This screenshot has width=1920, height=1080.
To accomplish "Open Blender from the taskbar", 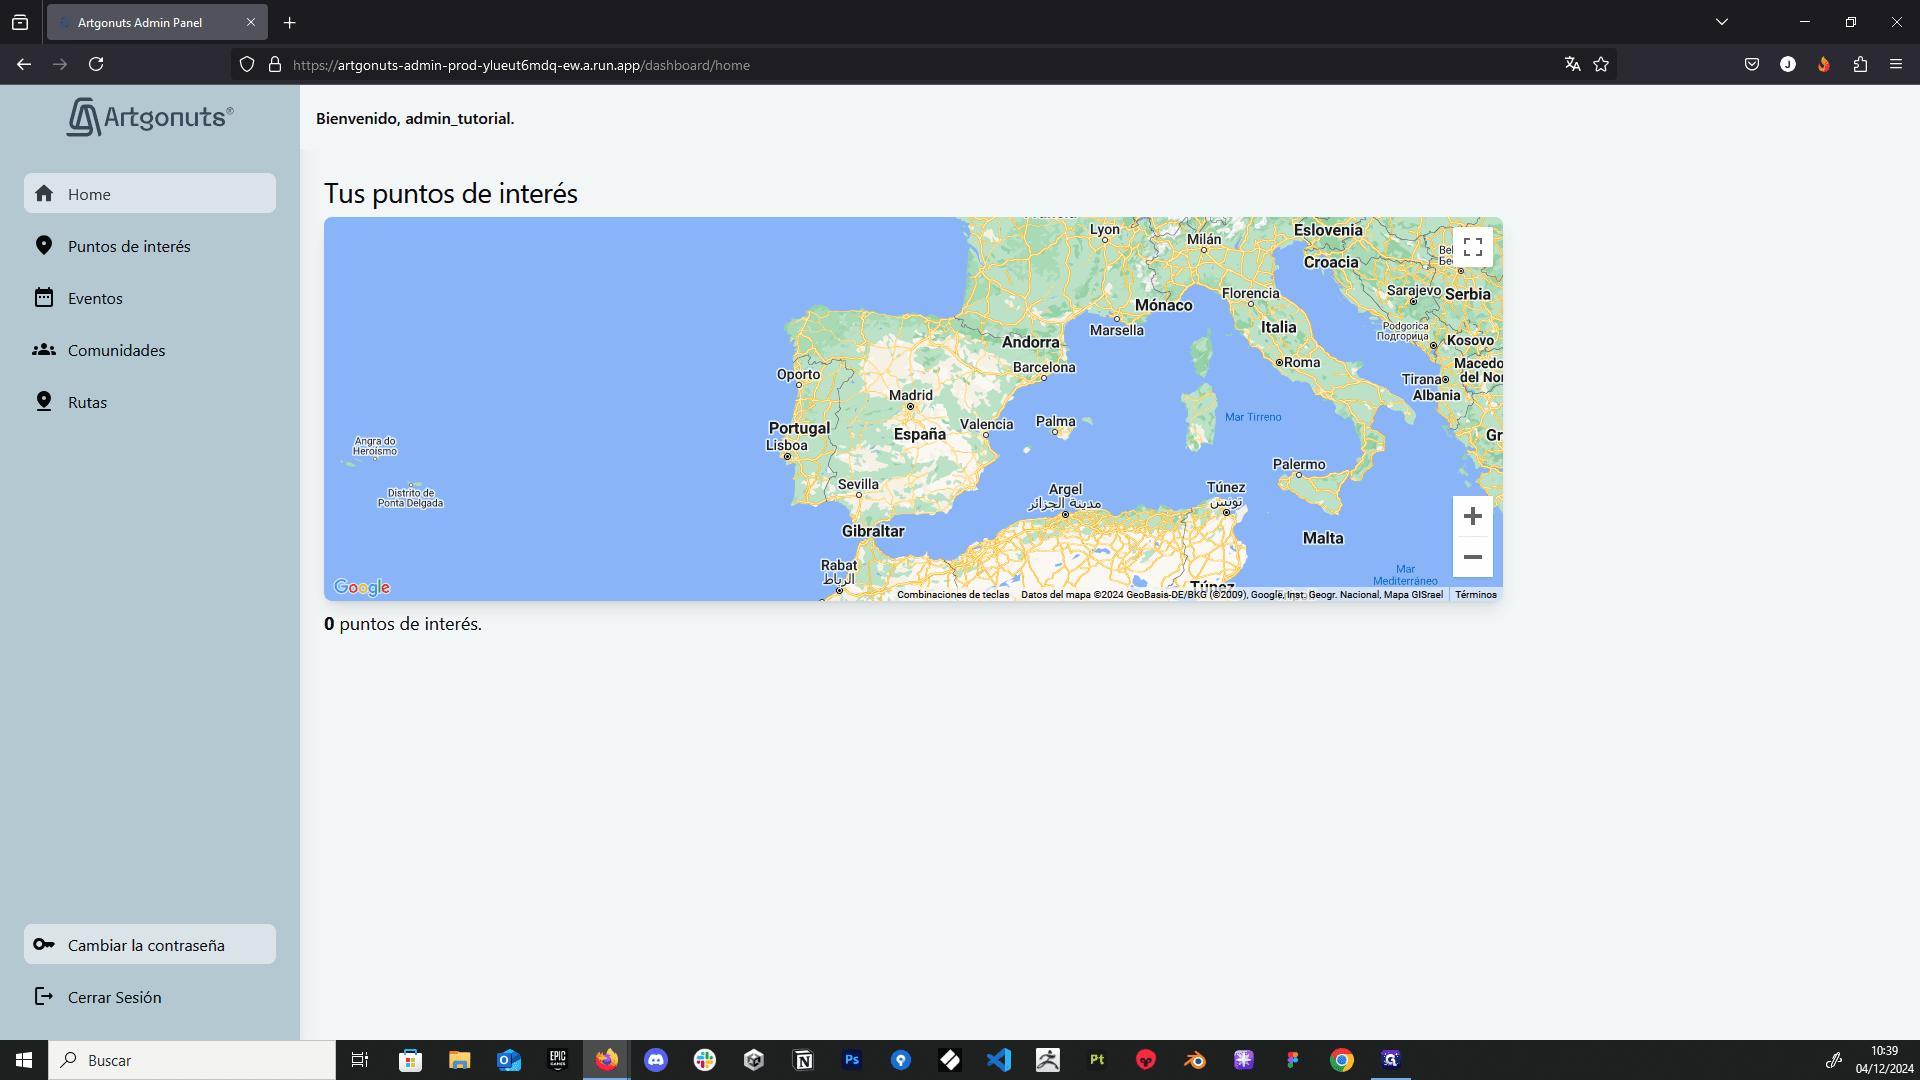I will 1195,1060.
